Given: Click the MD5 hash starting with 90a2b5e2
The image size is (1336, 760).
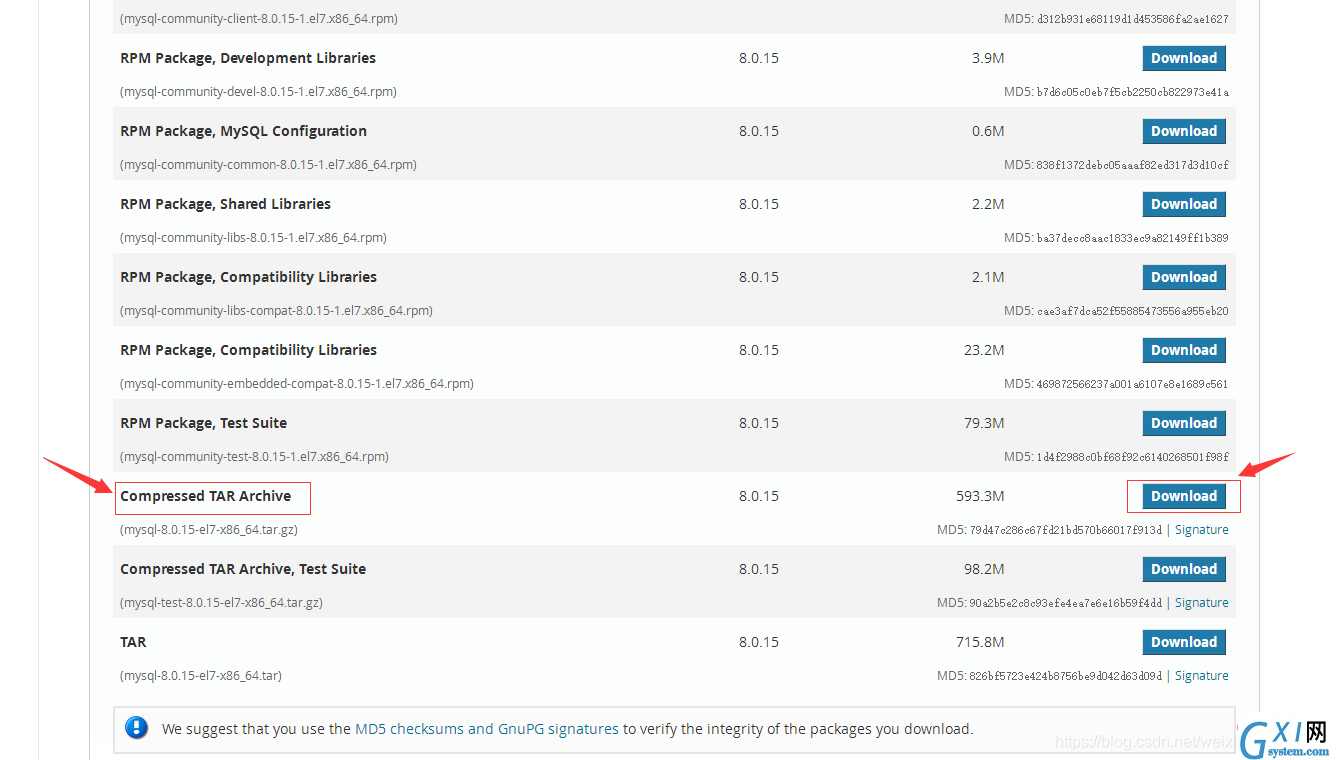Looking at the screenshot, I should [x=1066, y=603].
